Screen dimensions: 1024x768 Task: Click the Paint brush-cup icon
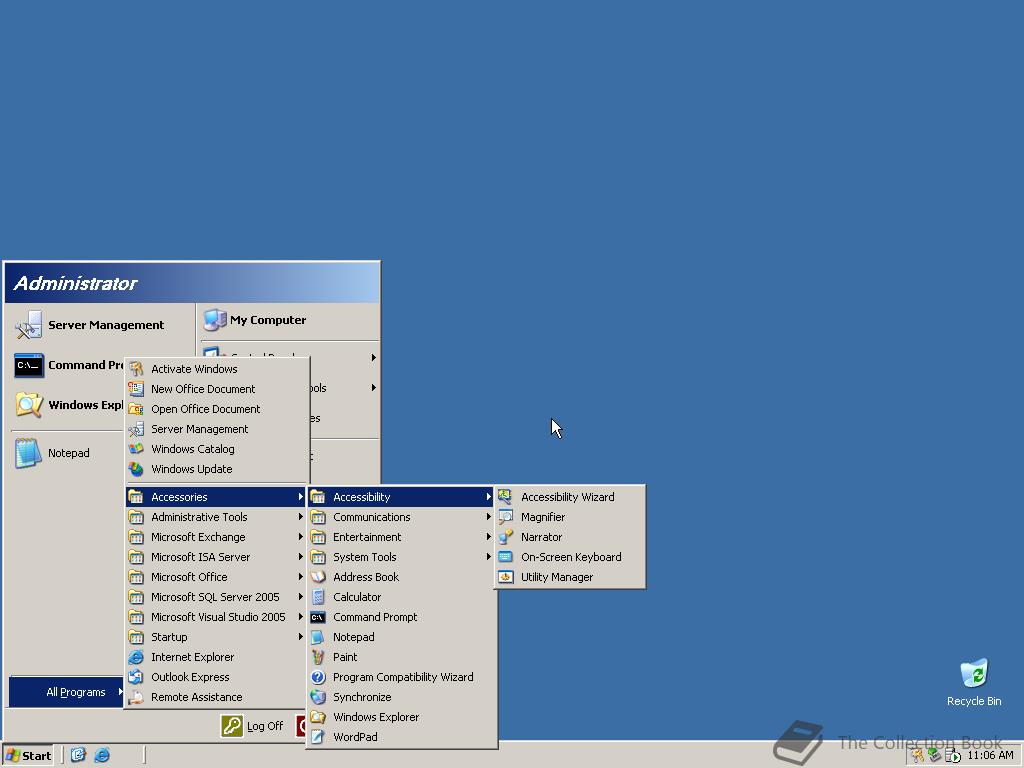318,657
